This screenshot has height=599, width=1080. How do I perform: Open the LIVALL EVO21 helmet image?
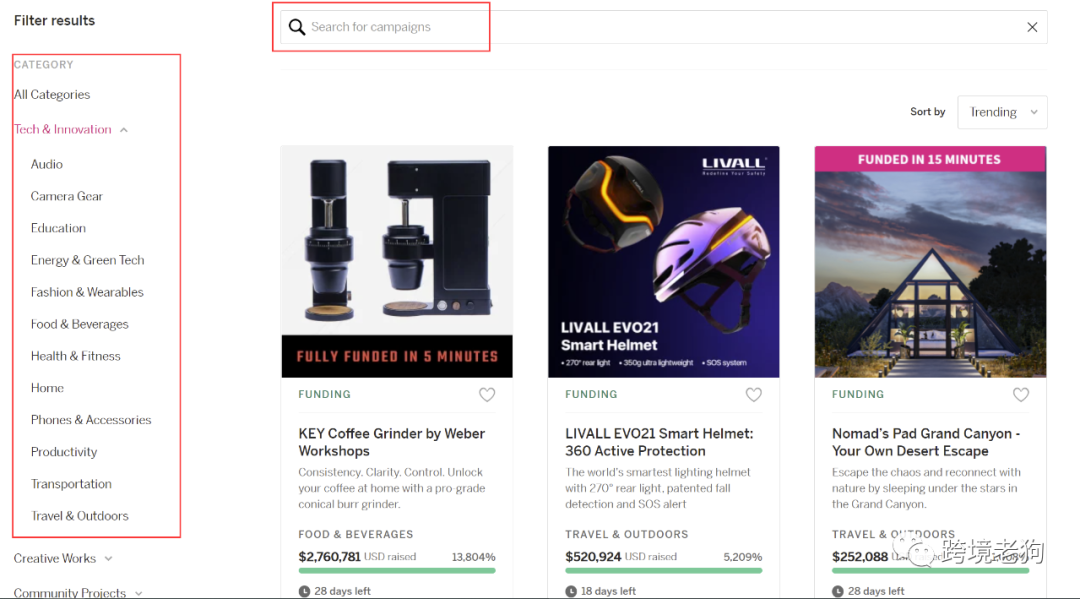pyautogui.click(x=663, y=262)
